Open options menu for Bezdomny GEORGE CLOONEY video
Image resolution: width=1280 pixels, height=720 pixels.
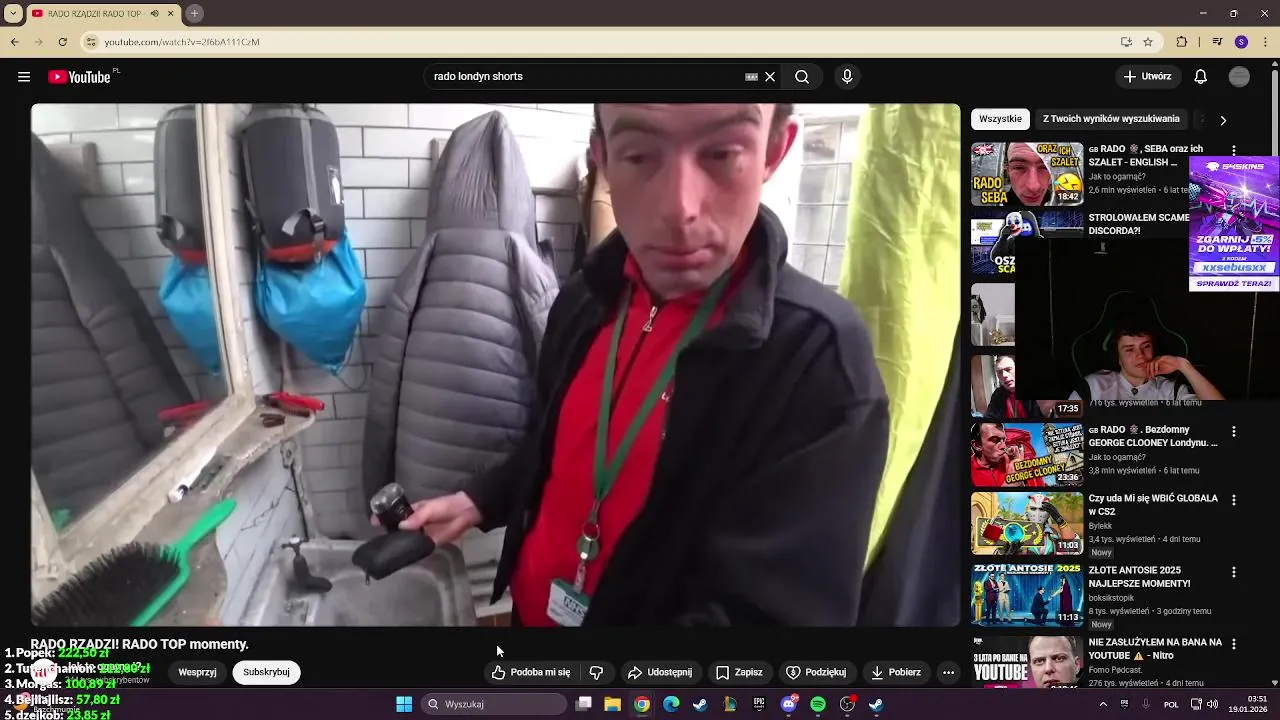click(x=1233, y=431)
